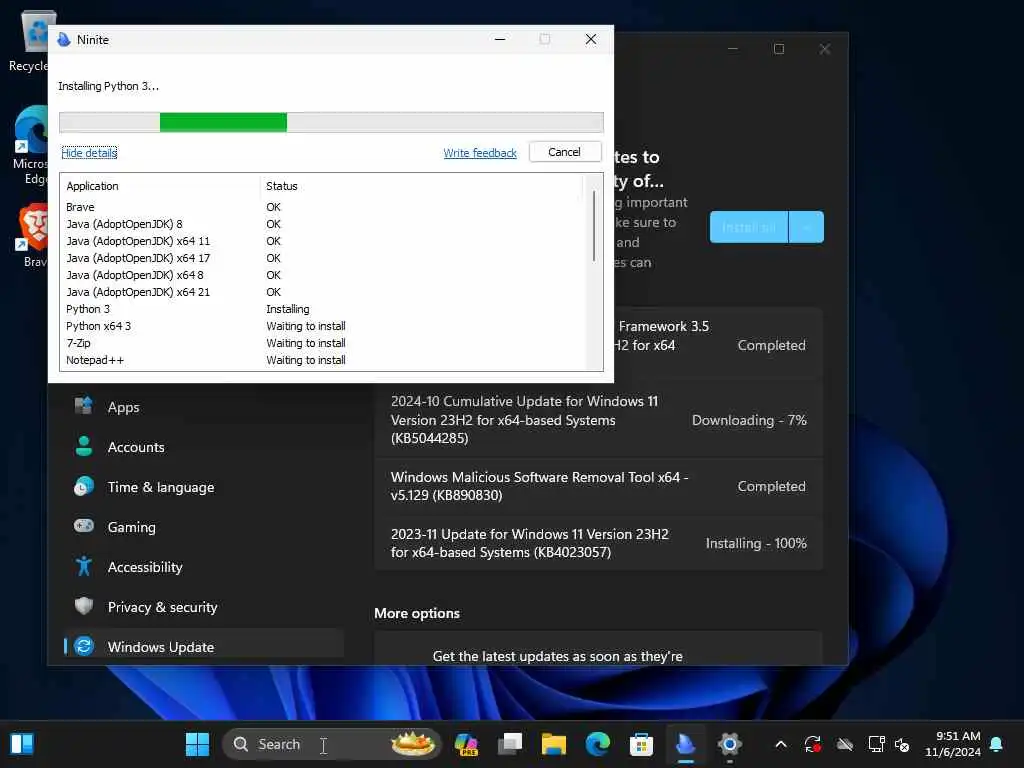Open Accounts in Settings sidebar

[x=204, y=447]
